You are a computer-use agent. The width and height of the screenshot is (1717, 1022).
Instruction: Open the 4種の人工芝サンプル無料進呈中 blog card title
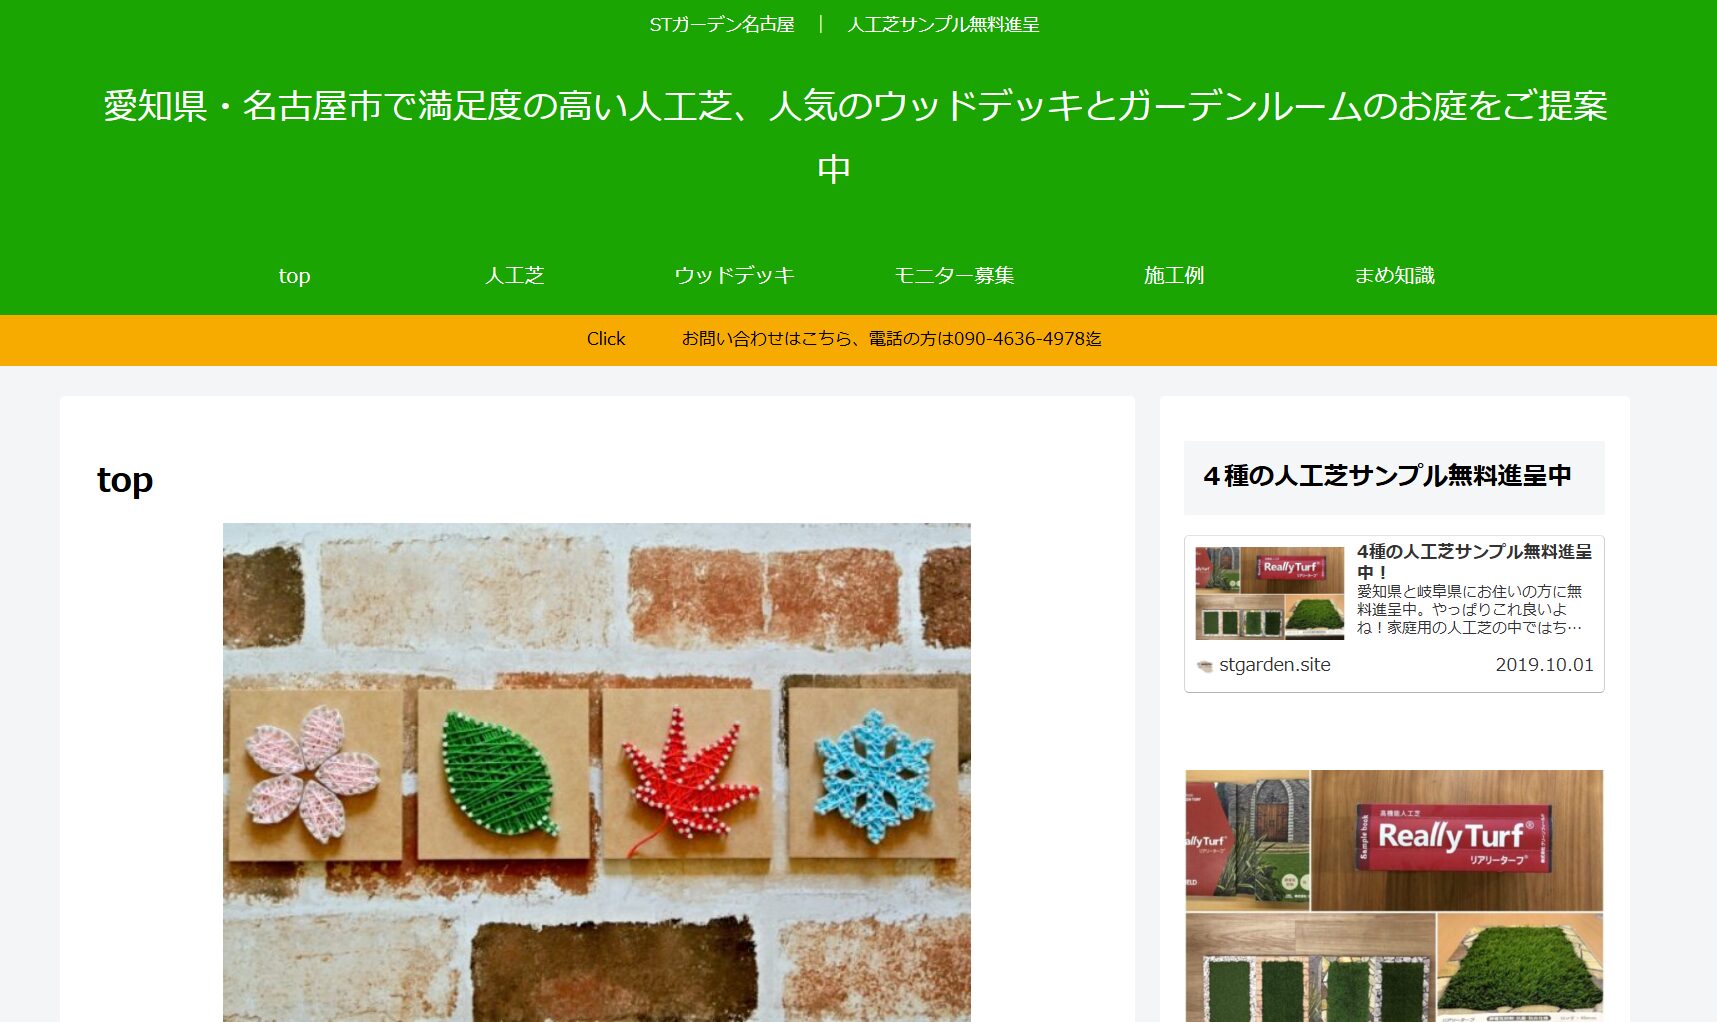1474,561
